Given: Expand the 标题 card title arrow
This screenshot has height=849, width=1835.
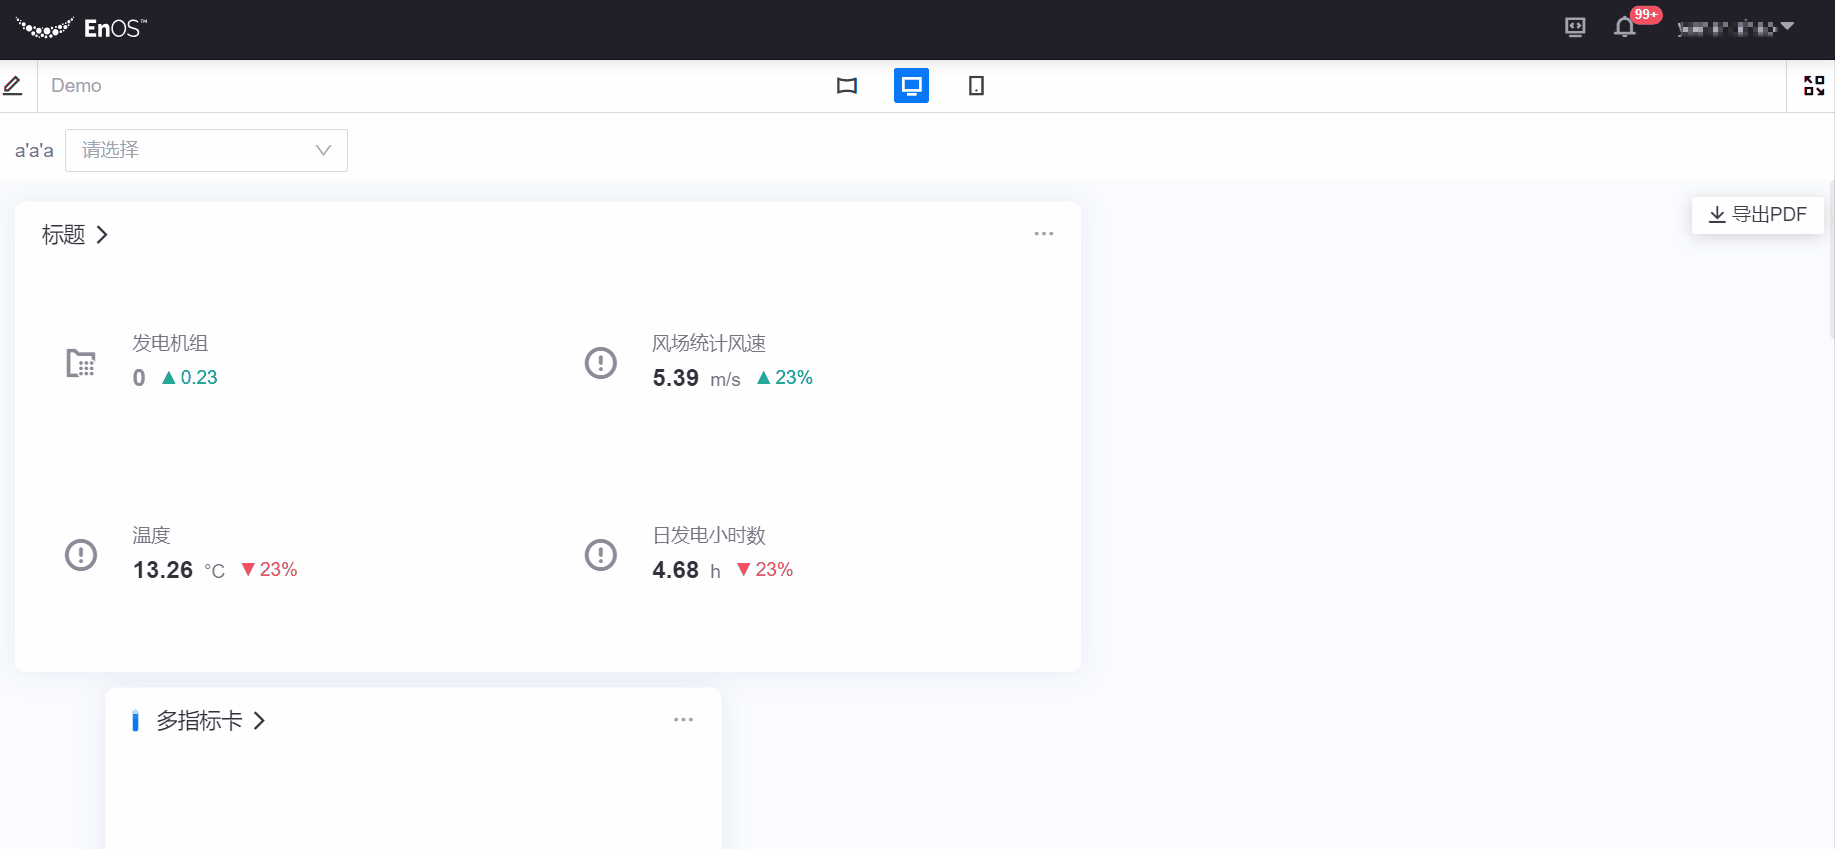Looking at the screenshot, I should pos(102,235).
